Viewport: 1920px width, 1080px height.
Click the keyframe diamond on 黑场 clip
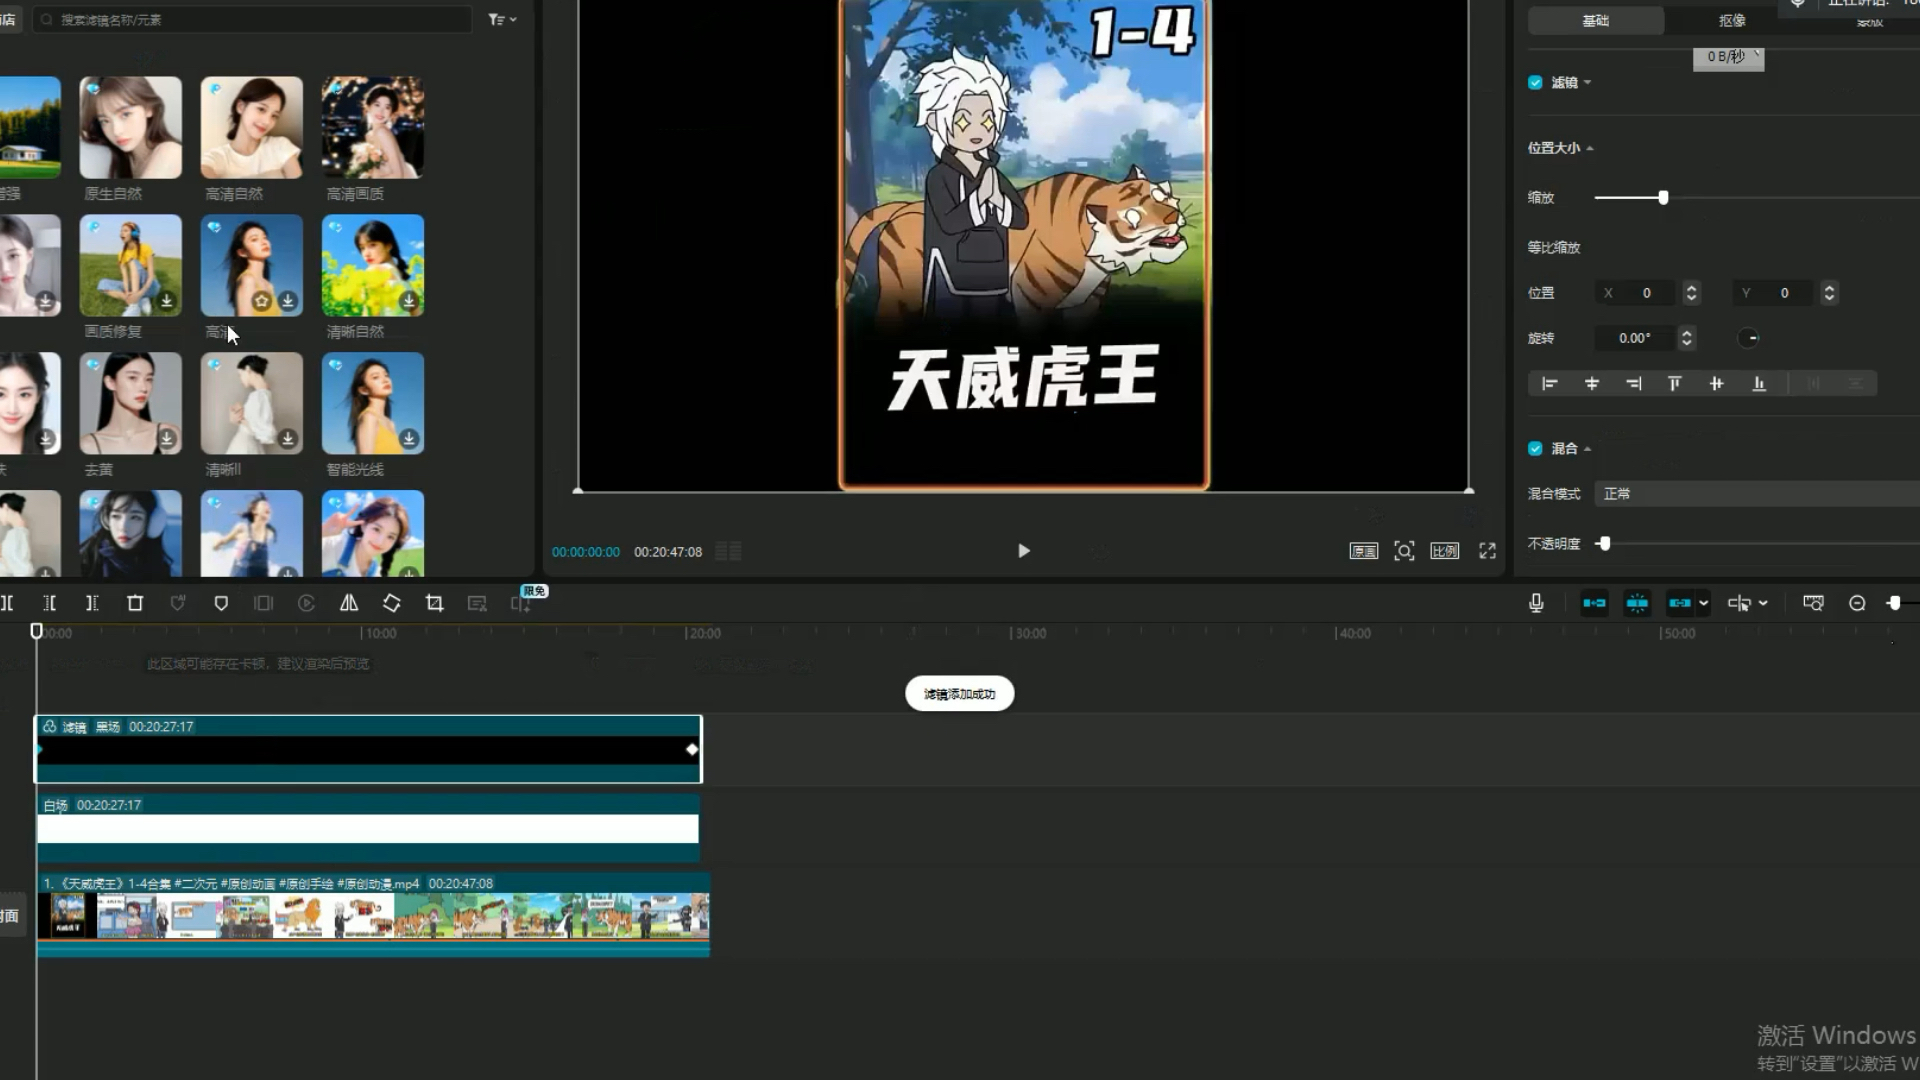coord(691,749)
